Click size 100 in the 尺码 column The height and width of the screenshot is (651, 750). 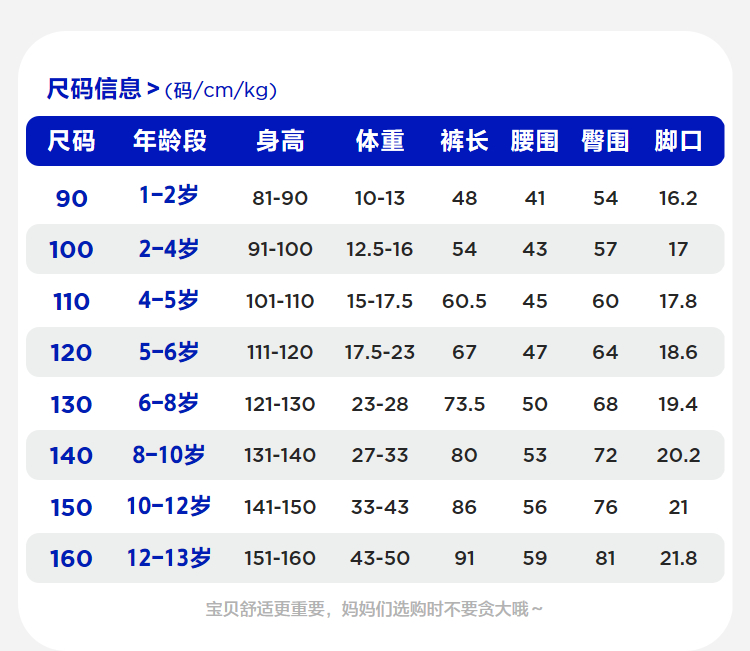coord(71,250)
